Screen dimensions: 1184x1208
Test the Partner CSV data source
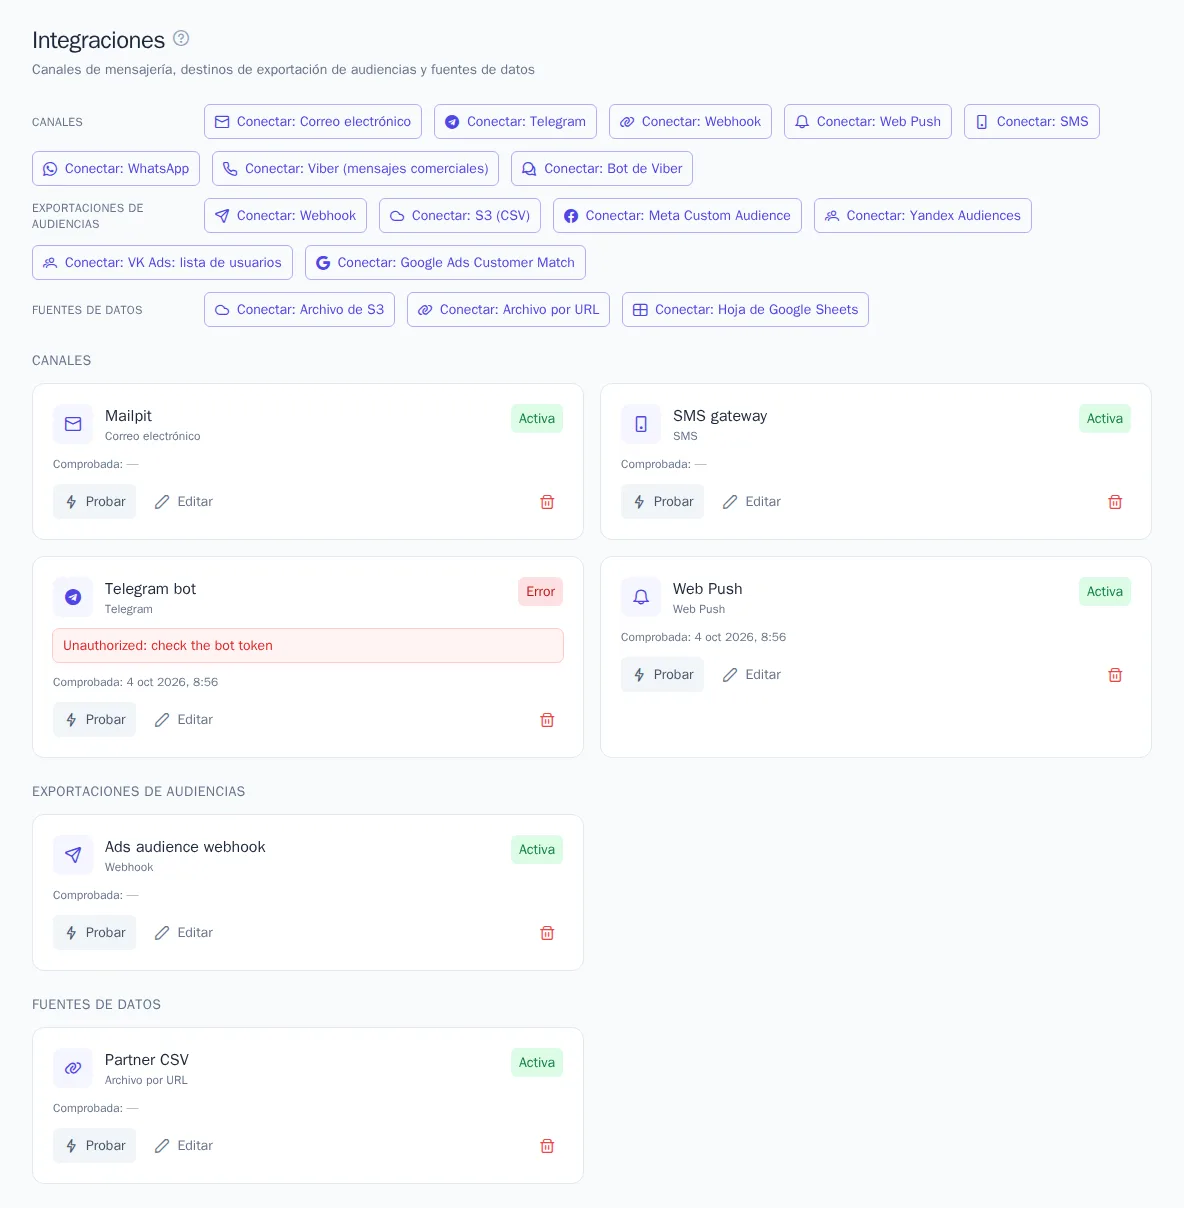pos(94,1146)
